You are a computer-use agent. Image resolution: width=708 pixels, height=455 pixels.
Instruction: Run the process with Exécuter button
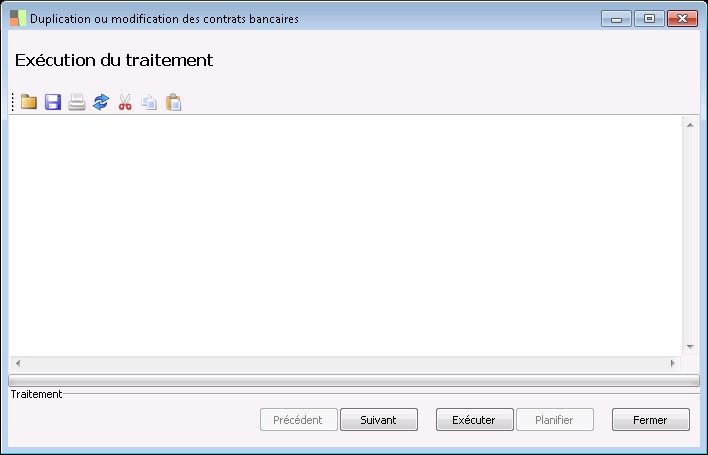pos(475,420)
